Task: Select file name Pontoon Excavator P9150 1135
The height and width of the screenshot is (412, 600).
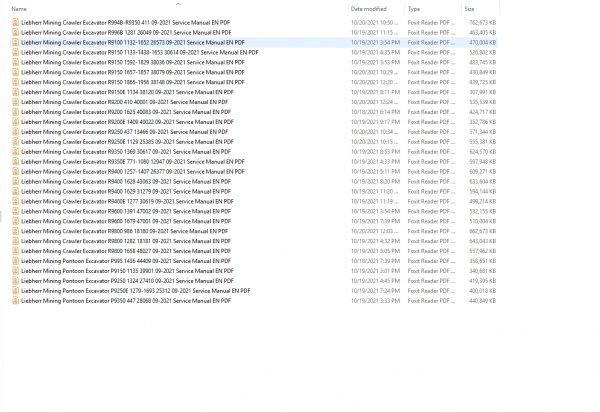Action: point(127,271)
